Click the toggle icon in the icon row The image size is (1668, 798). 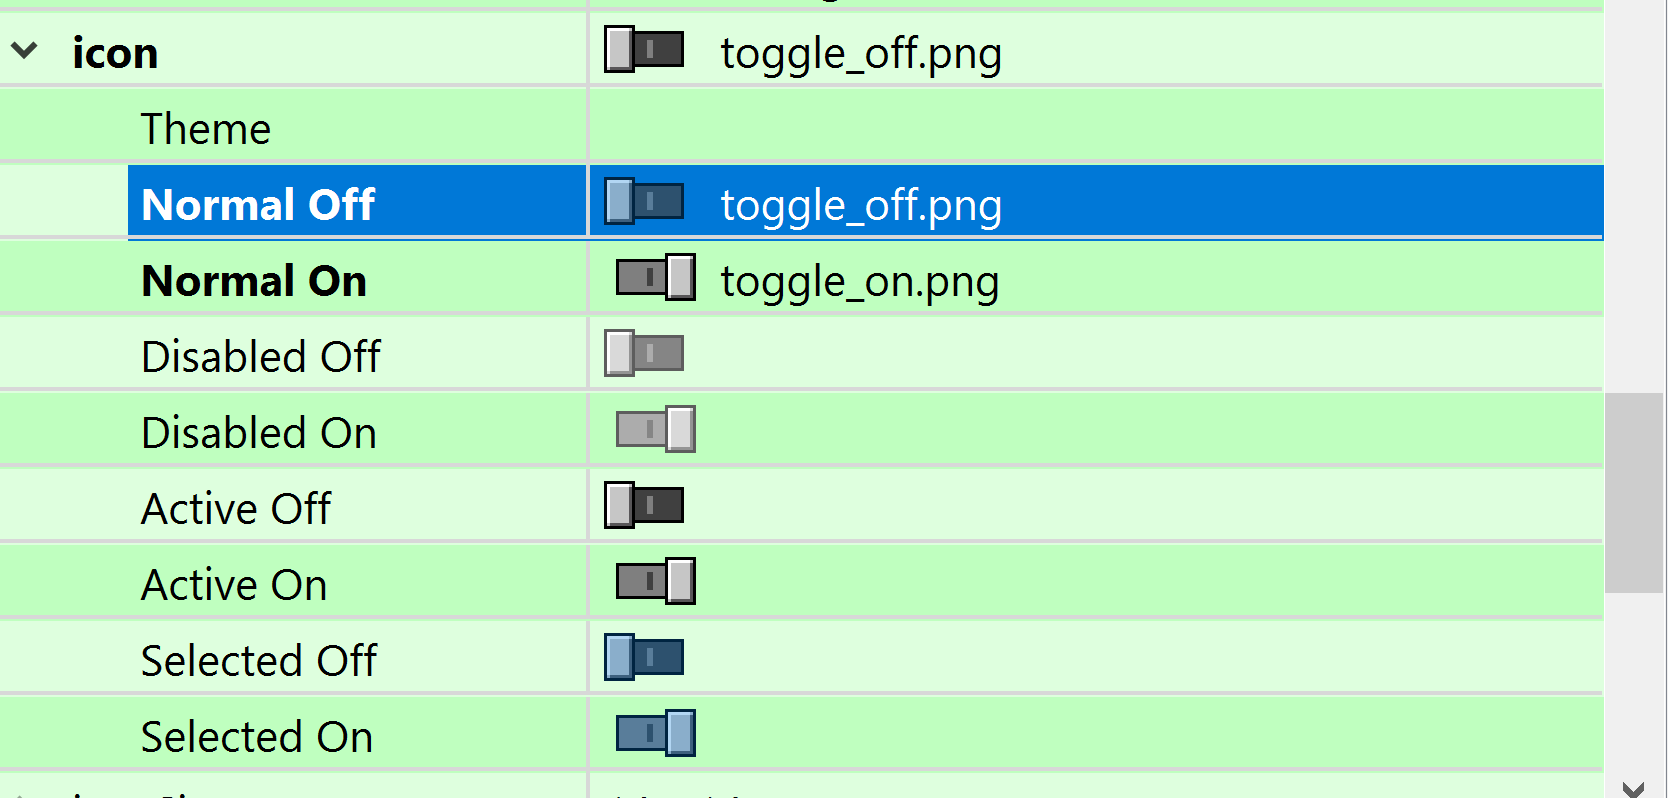644,50
